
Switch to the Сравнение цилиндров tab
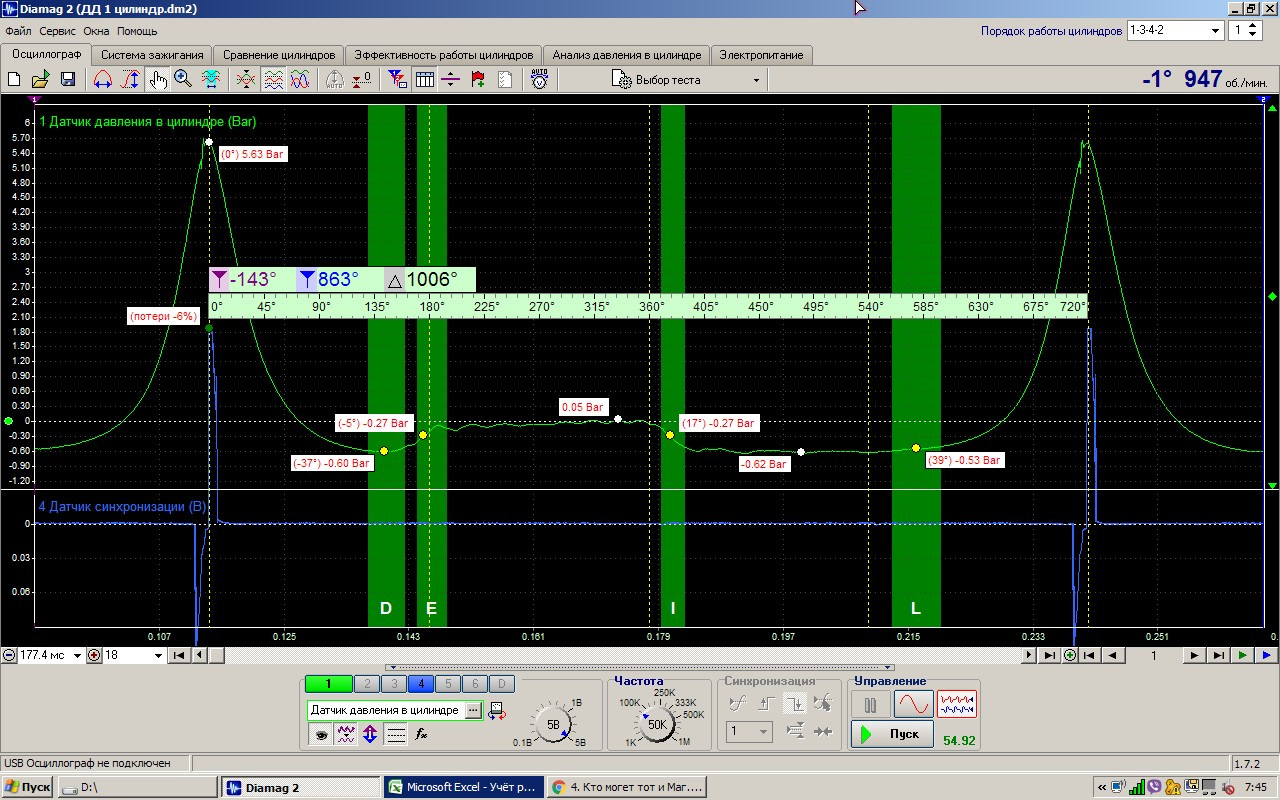[x=279, y=55]
